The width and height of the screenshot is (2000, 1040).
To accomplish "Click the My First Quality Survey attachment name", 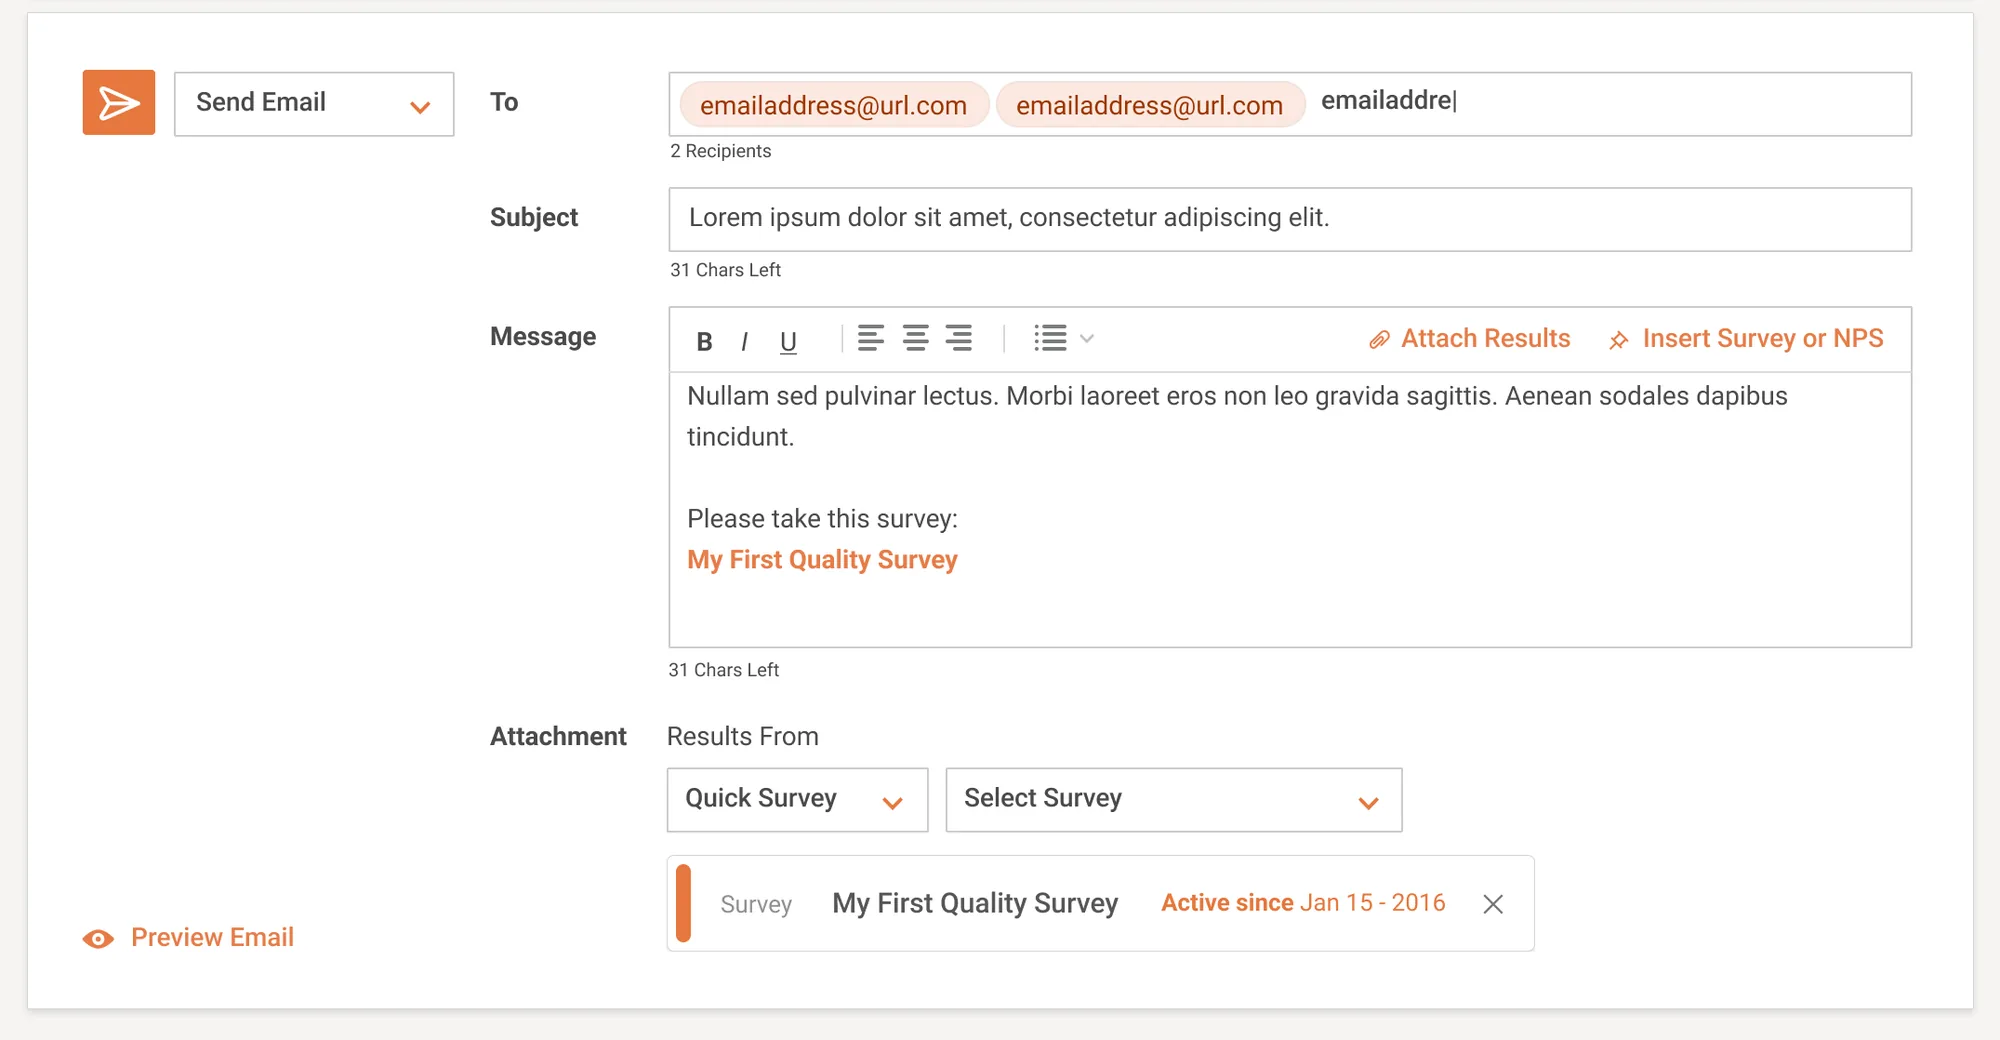I will click(975, 904).
